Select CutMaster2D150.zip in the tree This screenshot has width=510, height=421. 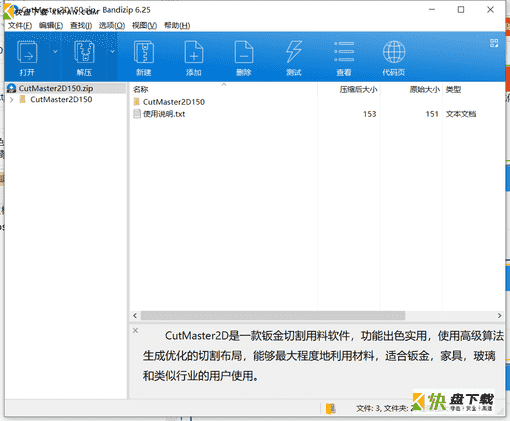(56, 88)
